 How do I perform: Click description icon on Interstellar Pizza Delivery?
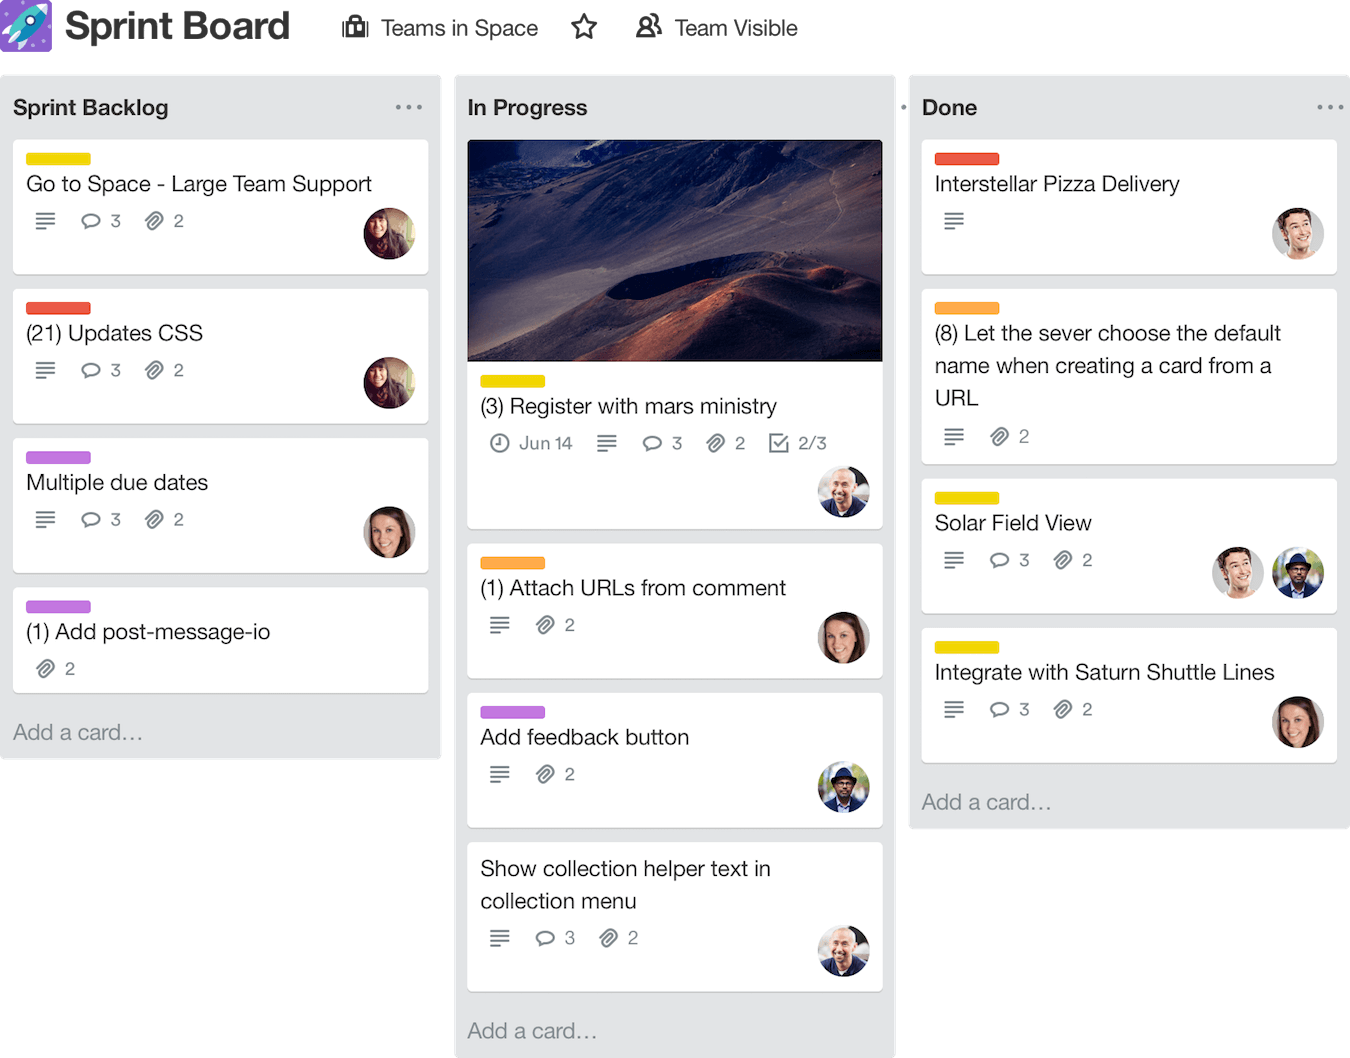pyautogui.click(x=953, y=221)
